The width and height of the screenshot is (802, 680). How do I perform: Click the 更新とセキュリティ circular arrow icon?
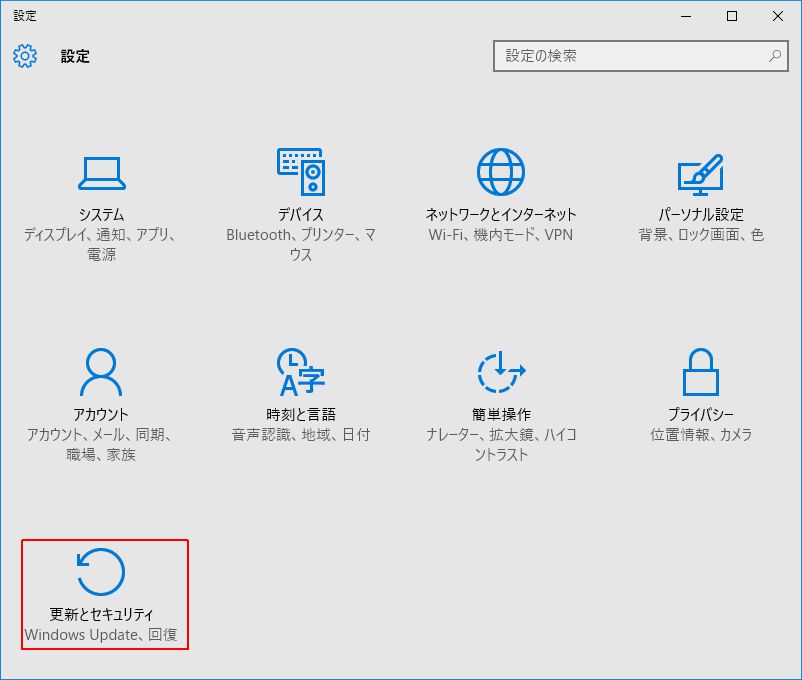coord(101,573)
